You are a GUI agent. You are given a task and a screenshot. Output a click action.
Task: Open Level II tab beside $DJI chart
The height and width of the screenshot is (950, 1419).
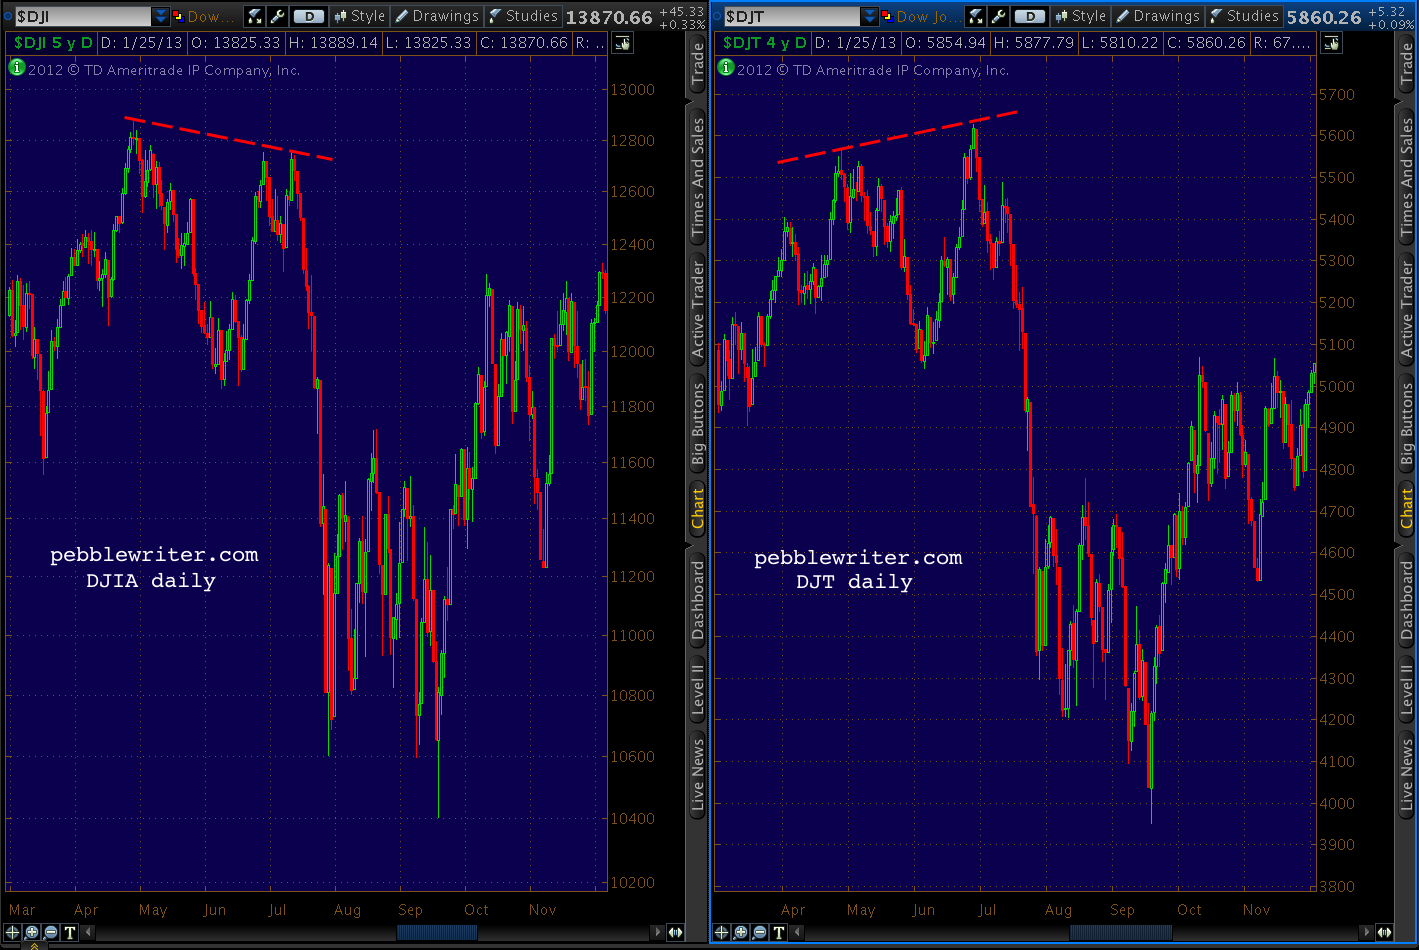(698, 689)
